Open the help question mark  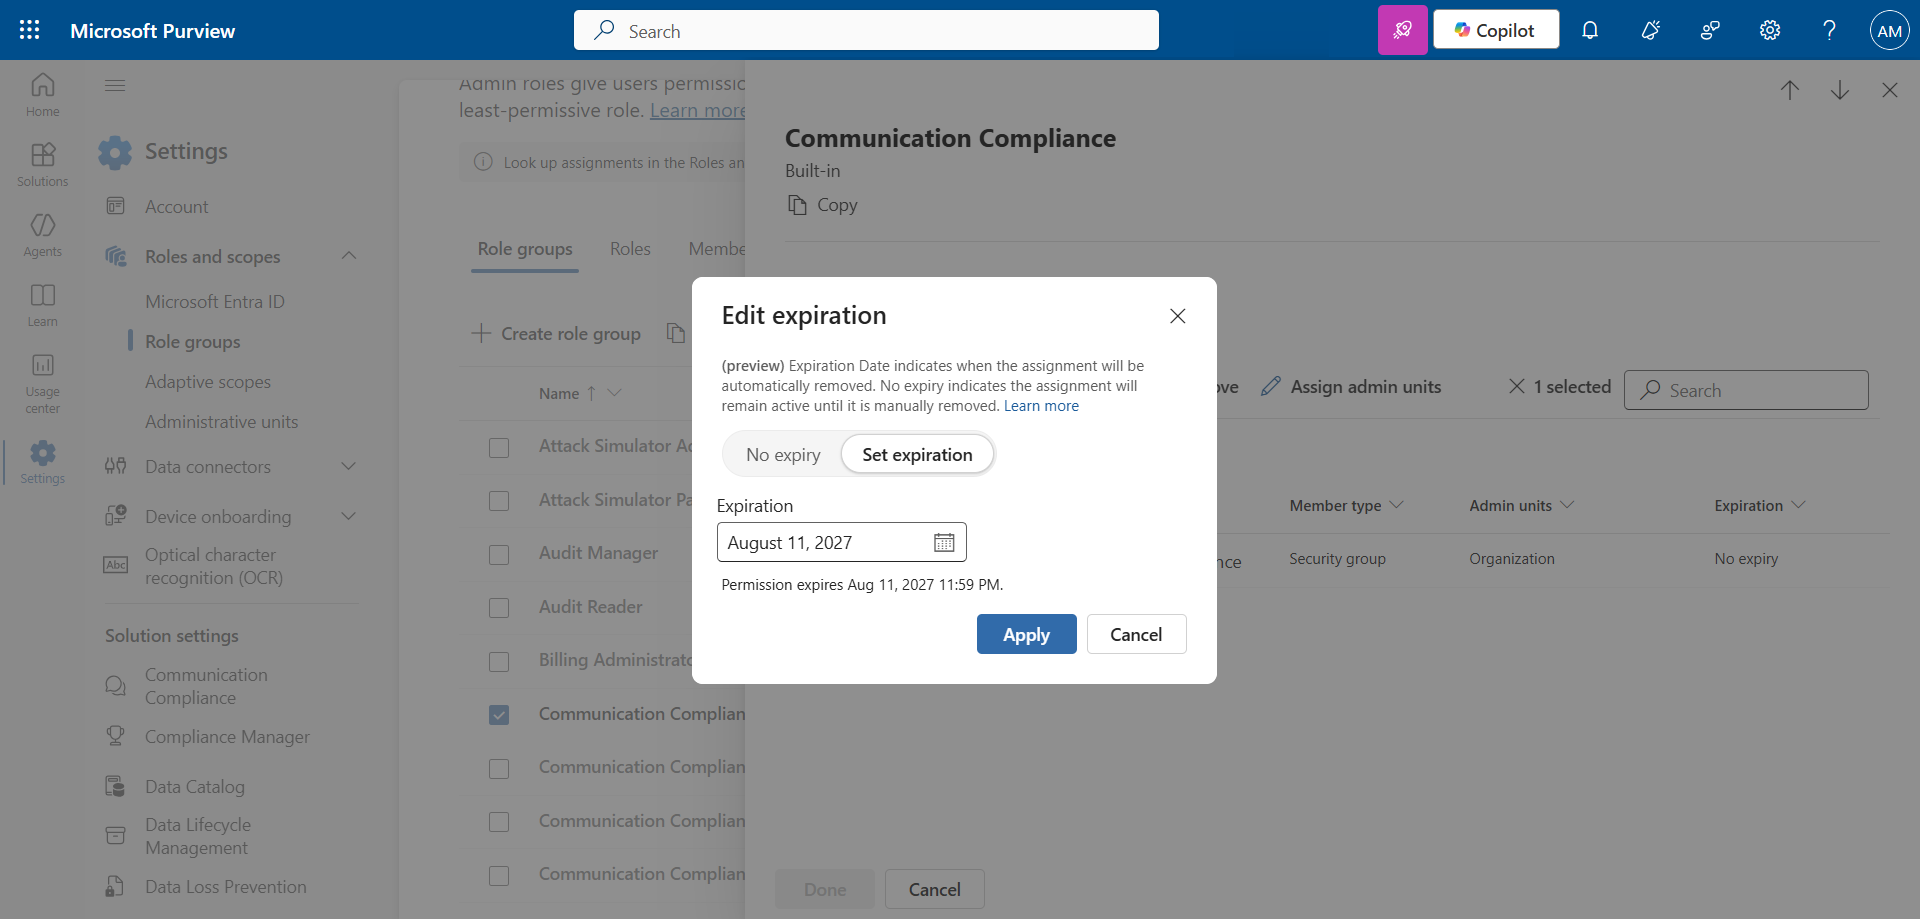(1829, 30)
